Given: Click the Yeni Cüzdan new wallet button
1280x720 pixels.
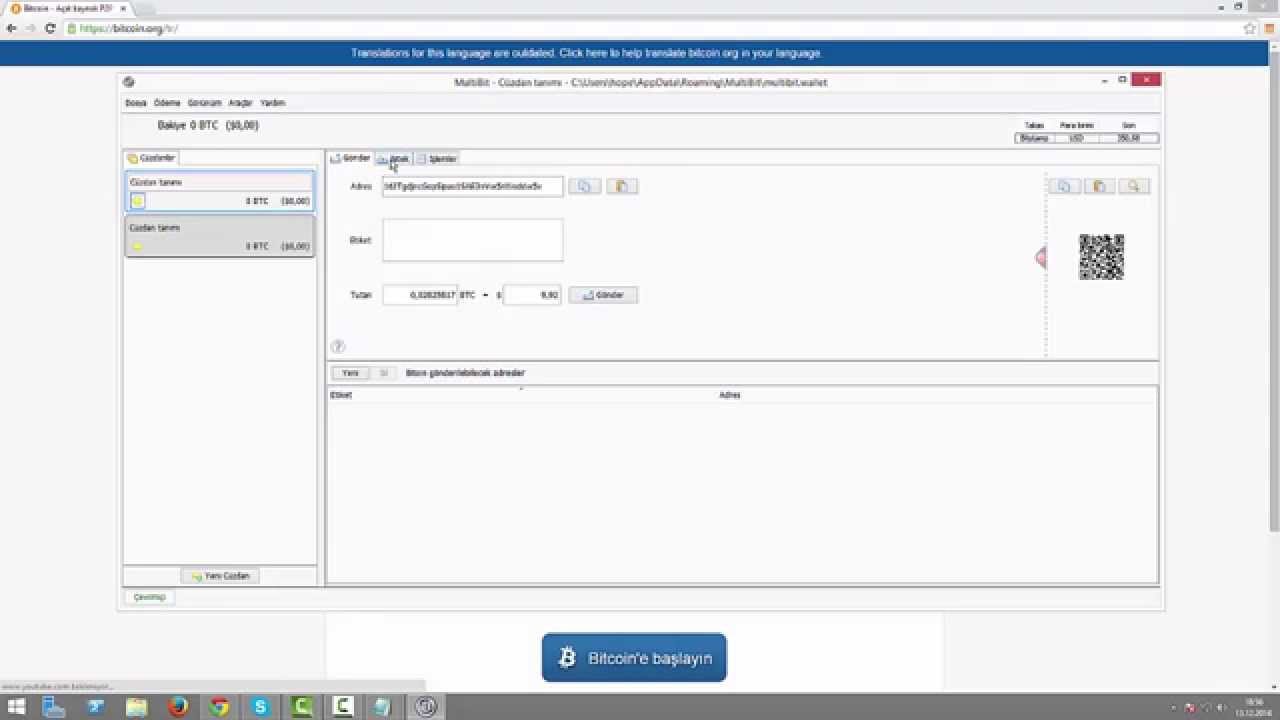Looking at the screenshot, I should point(220,576).
